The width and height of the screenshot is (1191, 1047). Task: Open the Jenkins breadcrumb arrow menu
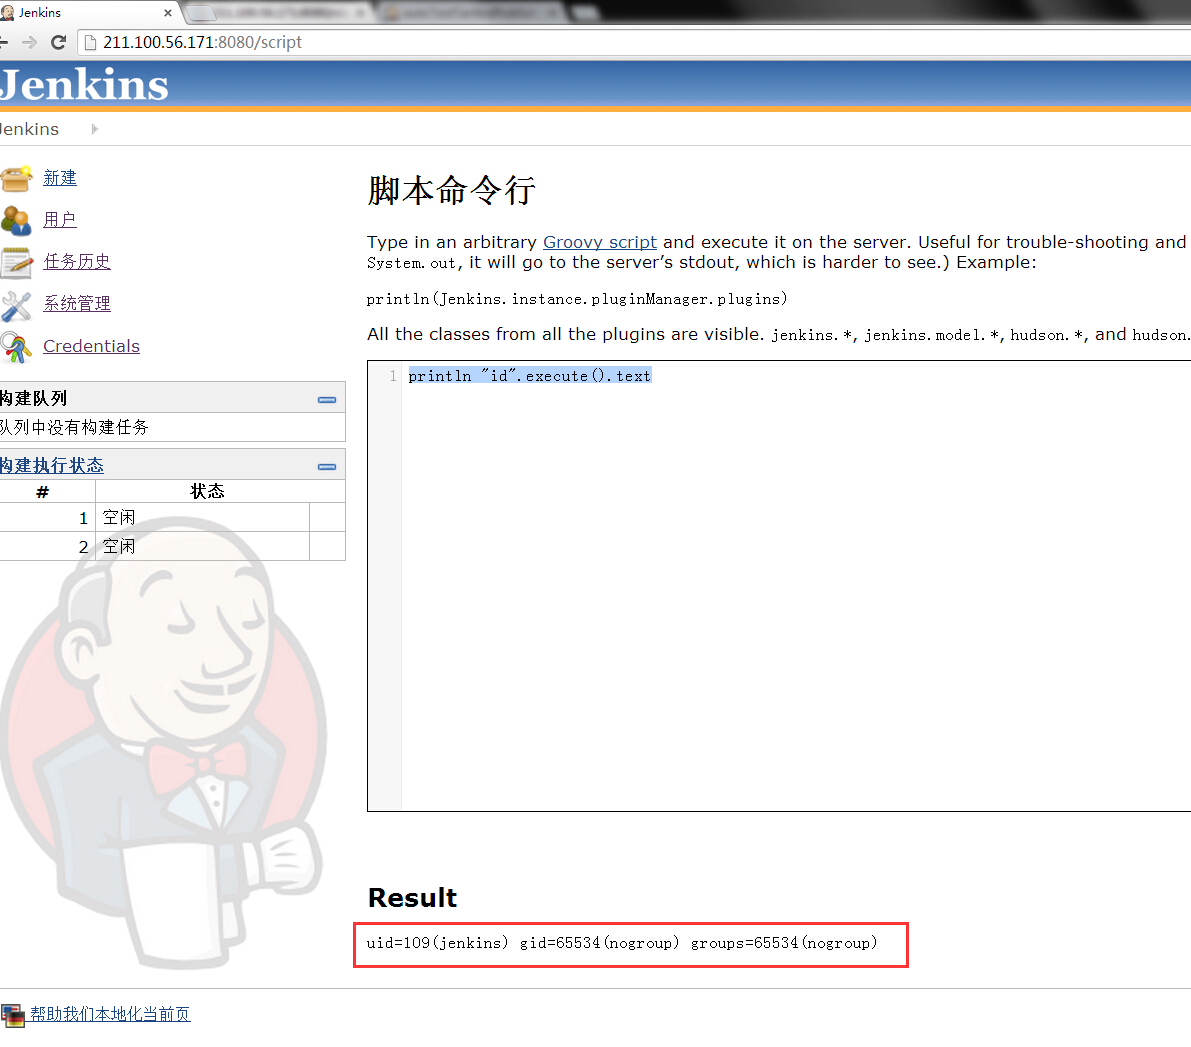(94, 129)
